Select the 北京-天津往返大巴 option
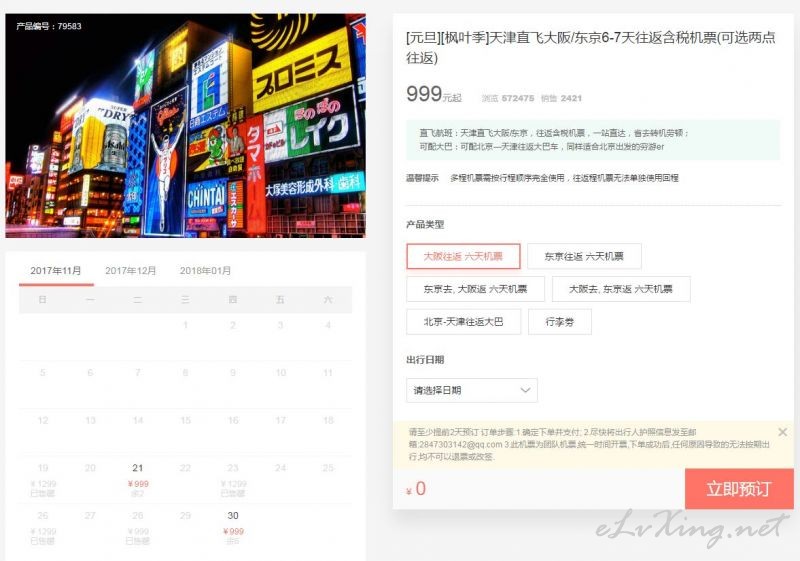Viewport: 800px width, 561px height. 463,322
